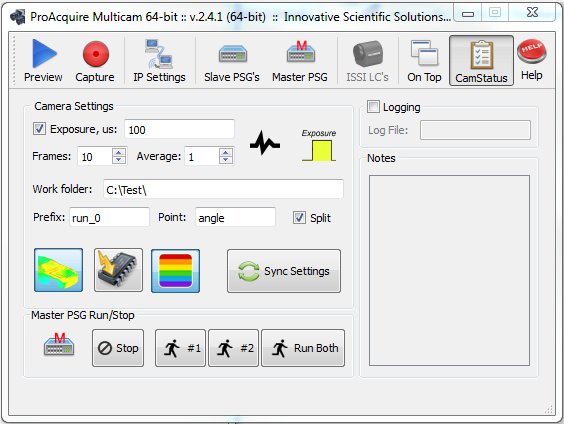Screen dimensions: 564x424
Task: Uncheck the Exposure, us checkbox
Action: pyautogui.click(x=39, y=128)
